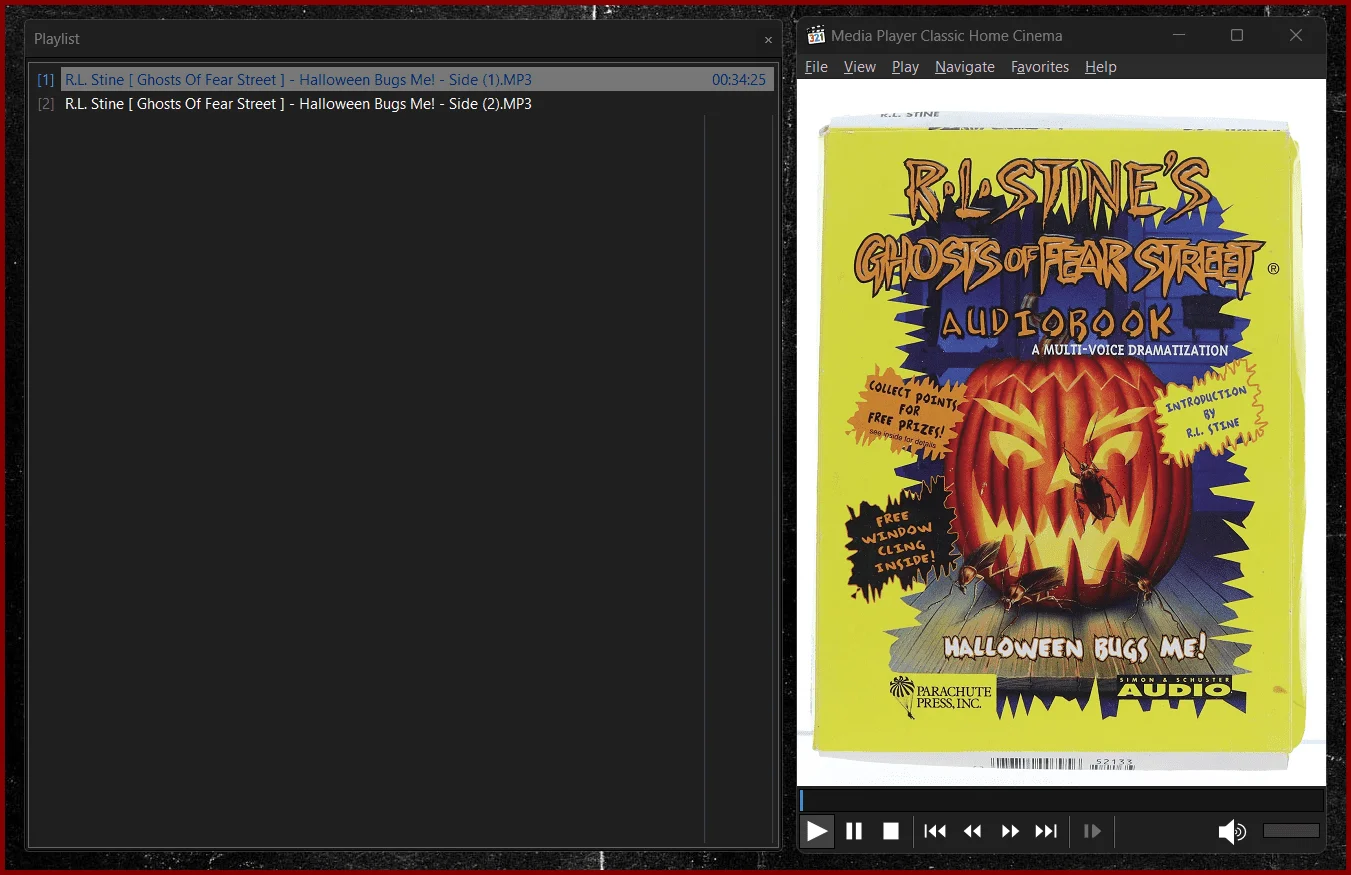The height and width of the screenshot is (875, 1351).
Task: Adjust the volume slider
Action: point(1291,831)
